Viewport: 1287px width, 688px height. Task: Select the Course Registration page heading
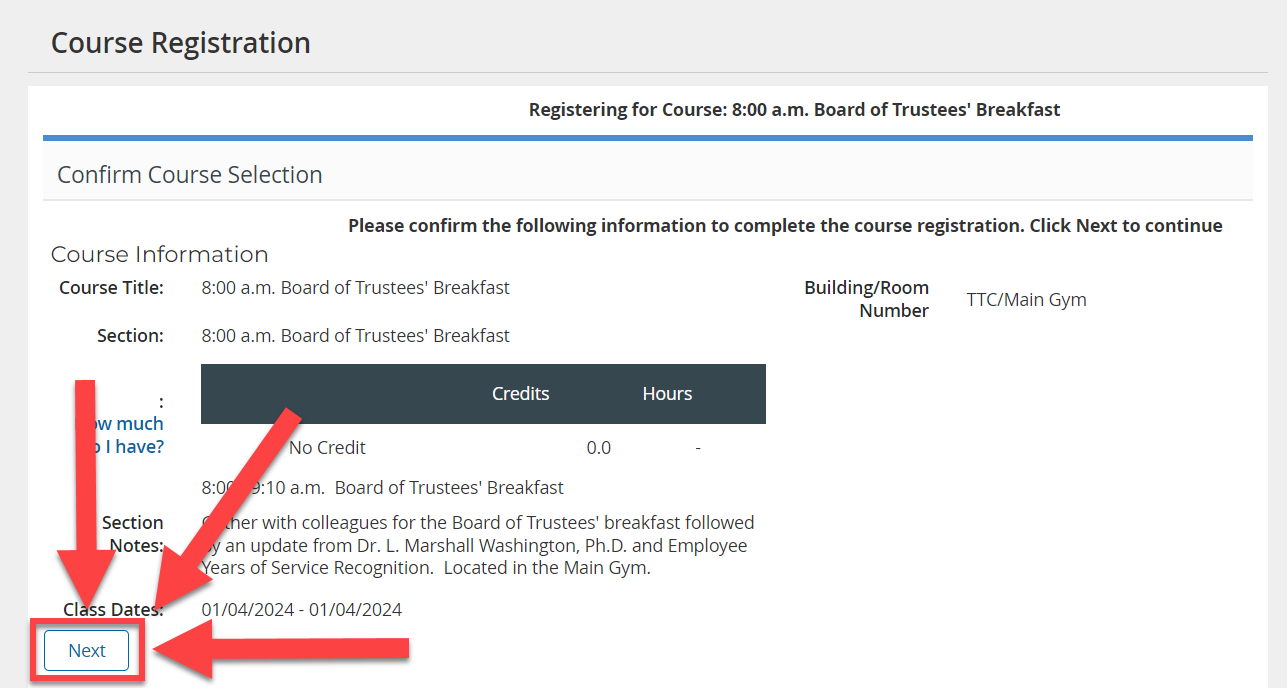181,43
